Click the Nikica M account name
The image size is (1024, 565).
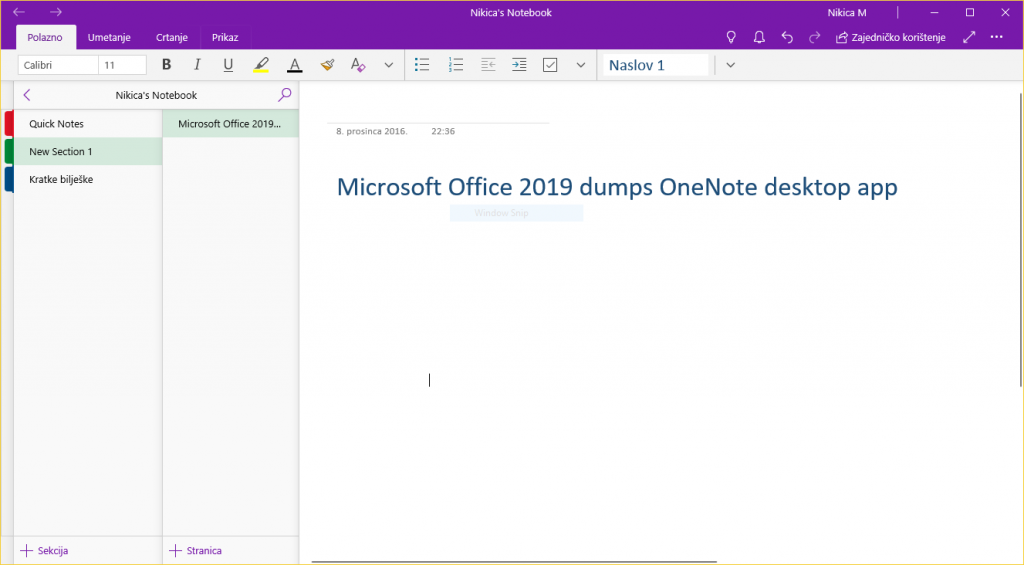[x=847, y=12]
